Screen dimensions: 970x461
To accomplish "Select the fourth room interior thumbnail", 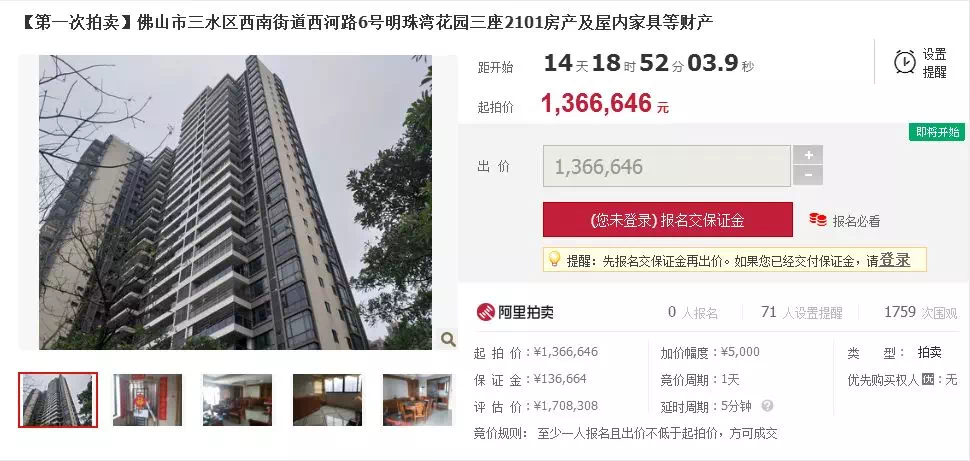I will (x=327, y=400).
